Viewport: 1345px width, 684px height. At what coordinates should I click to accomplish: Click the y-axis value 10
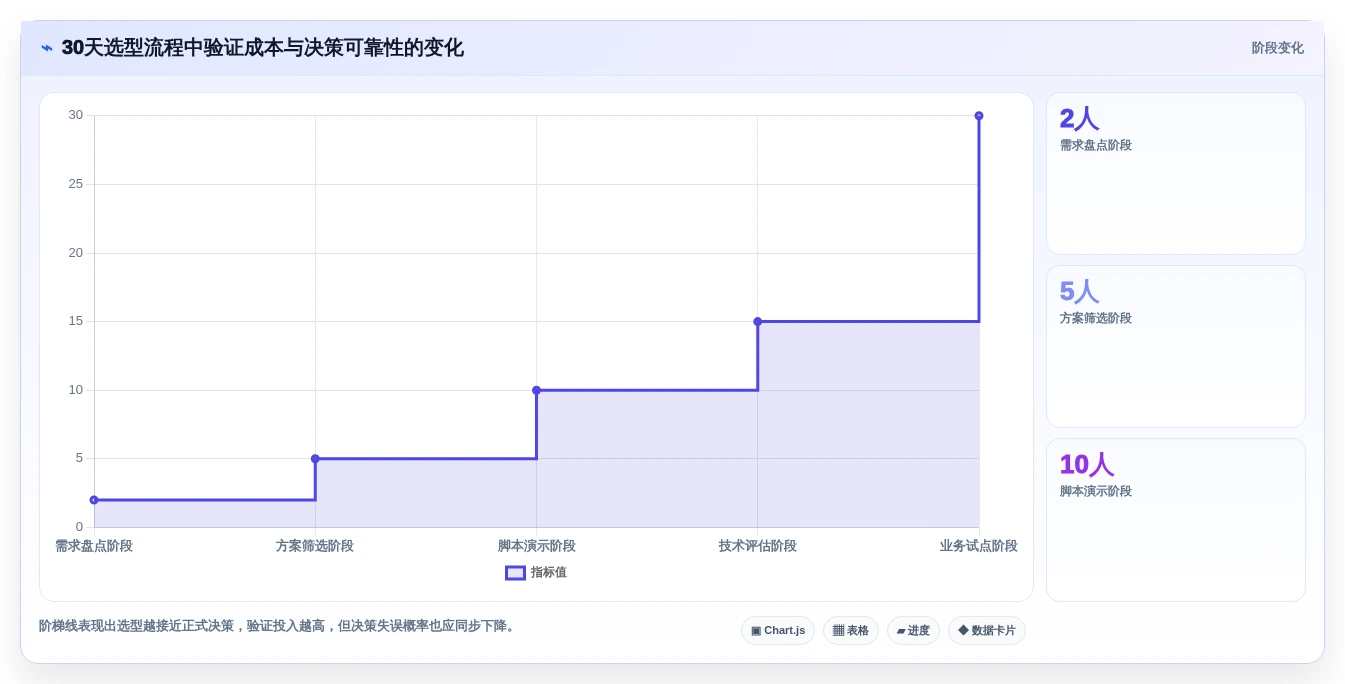click(76, 390)
